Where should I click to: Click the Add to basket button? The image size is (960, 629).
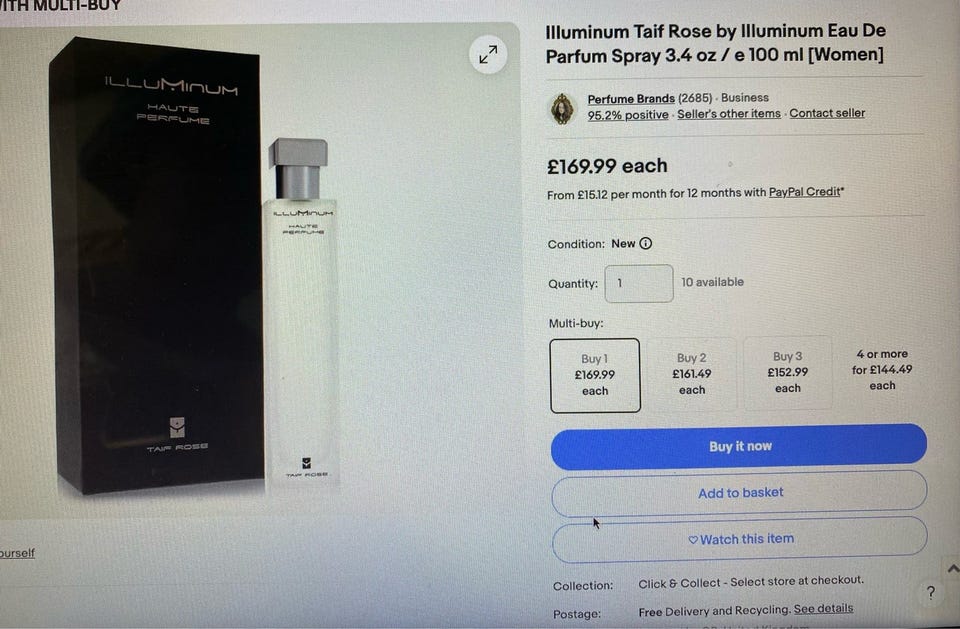coord(740,493)
